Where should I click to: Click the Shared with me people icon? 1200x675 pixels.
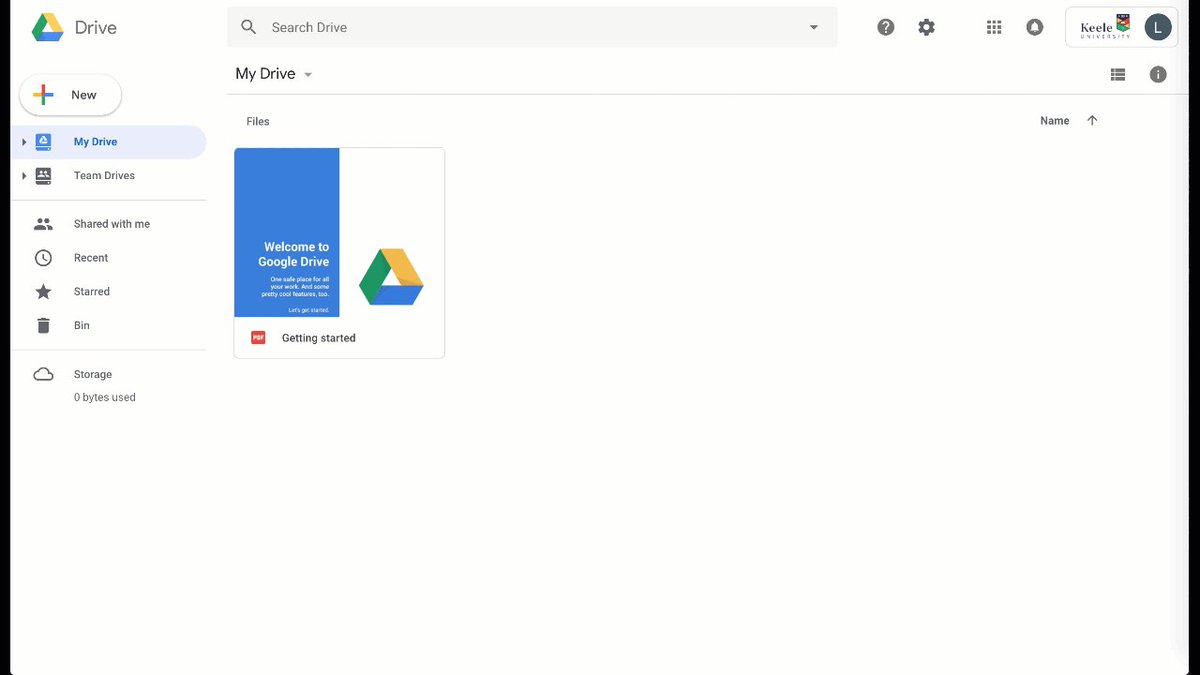click(43, 224)
